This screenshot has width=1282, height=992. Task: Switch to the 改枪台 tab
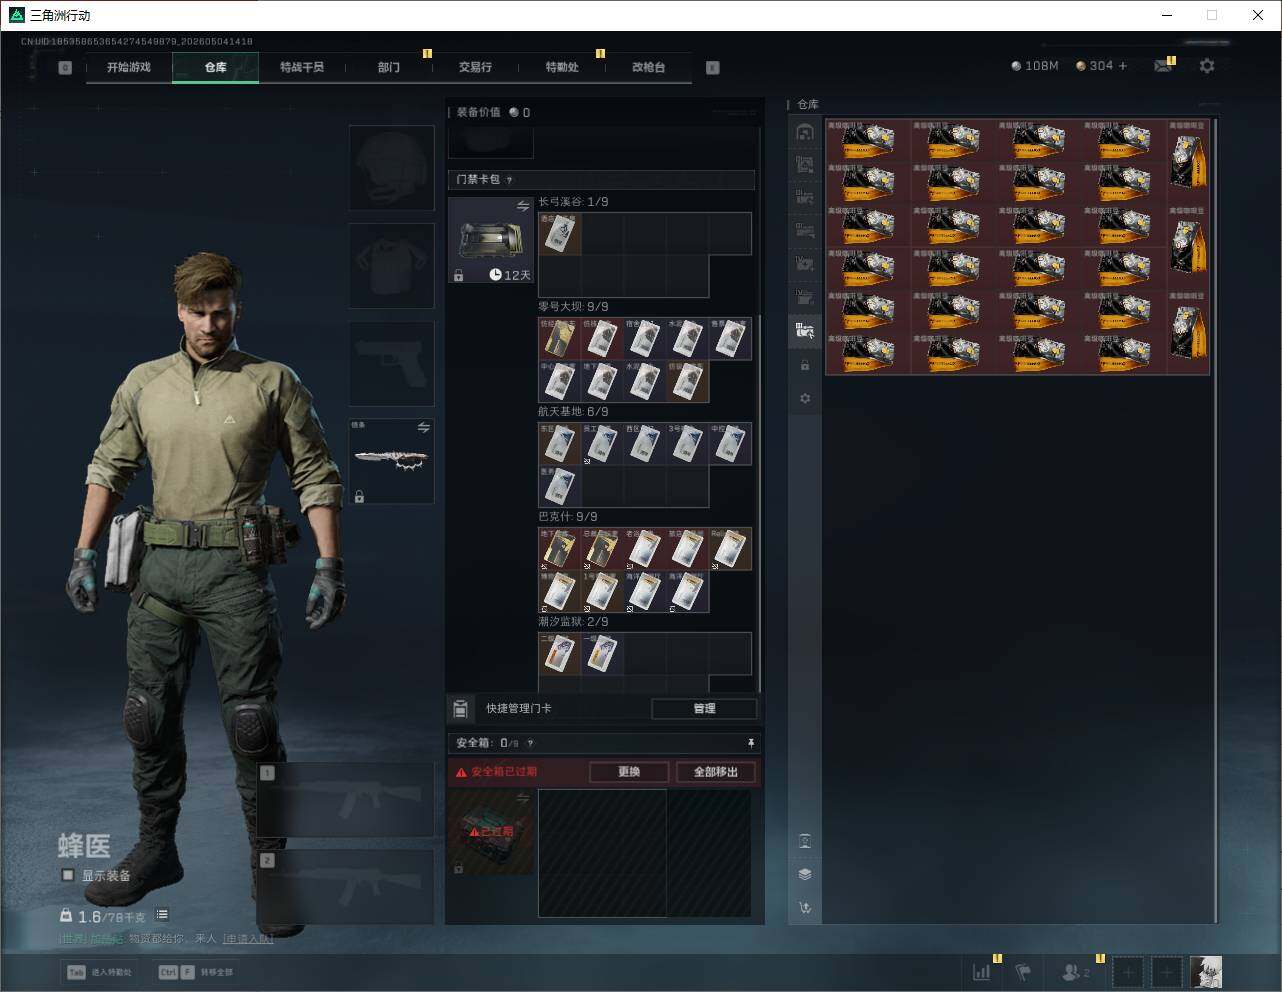(x=648, y=67)
